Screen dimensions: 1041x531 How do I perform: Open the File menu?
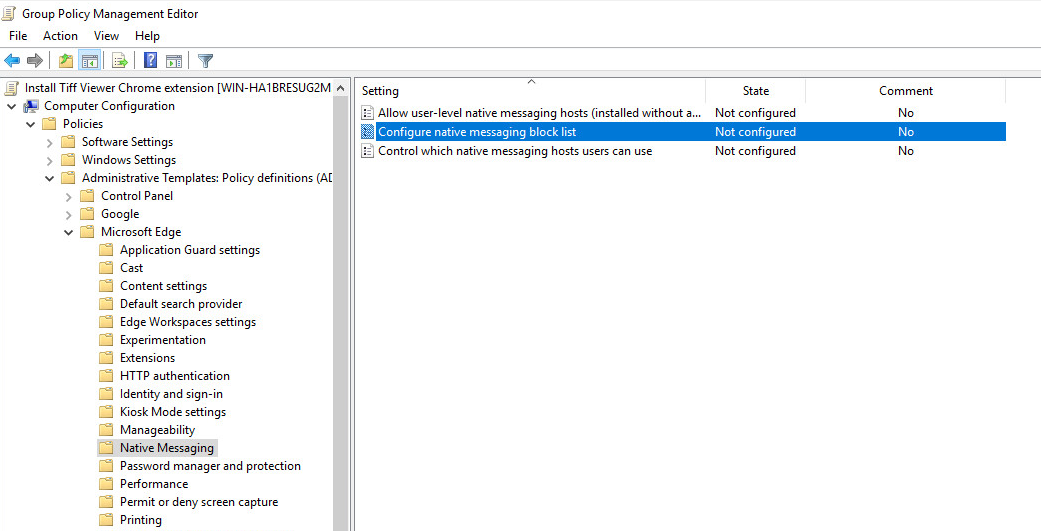pyautogui.click(x=18, y=36)
